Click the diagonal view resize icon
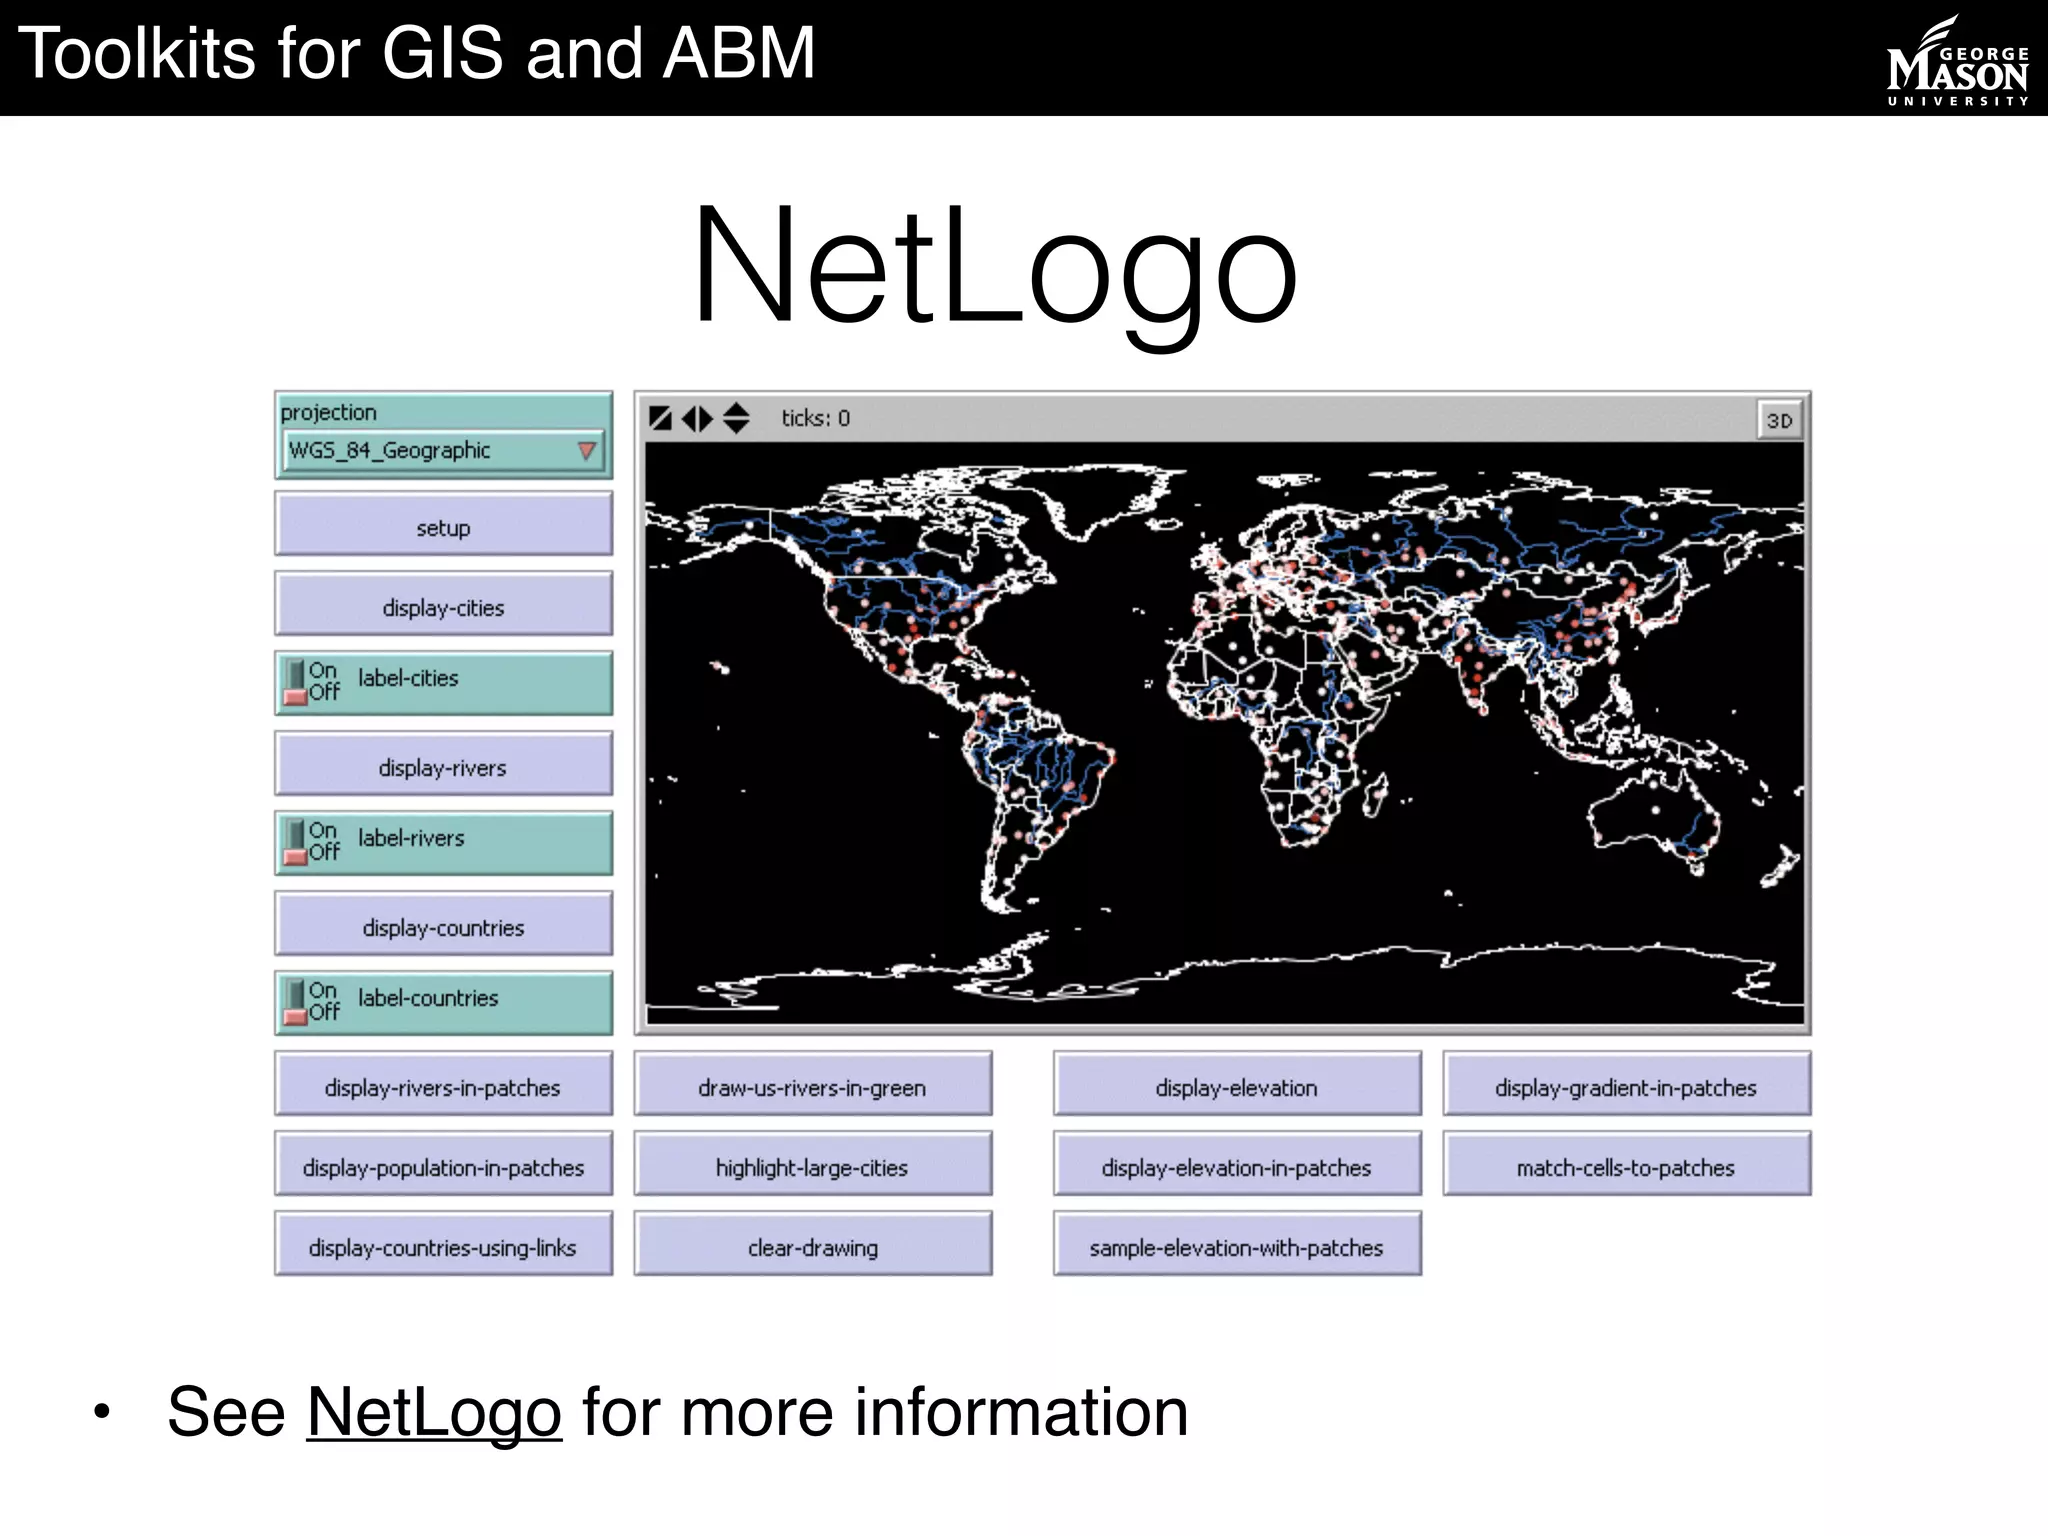This screenshot has width=2048, height=1536. click(660, 418)
